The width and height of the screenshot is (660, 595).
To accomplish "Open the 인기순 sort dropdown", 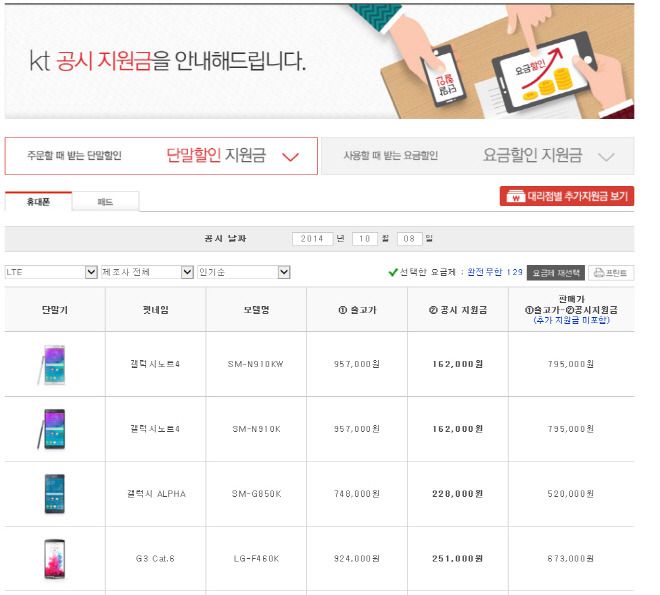I will 244,272.
